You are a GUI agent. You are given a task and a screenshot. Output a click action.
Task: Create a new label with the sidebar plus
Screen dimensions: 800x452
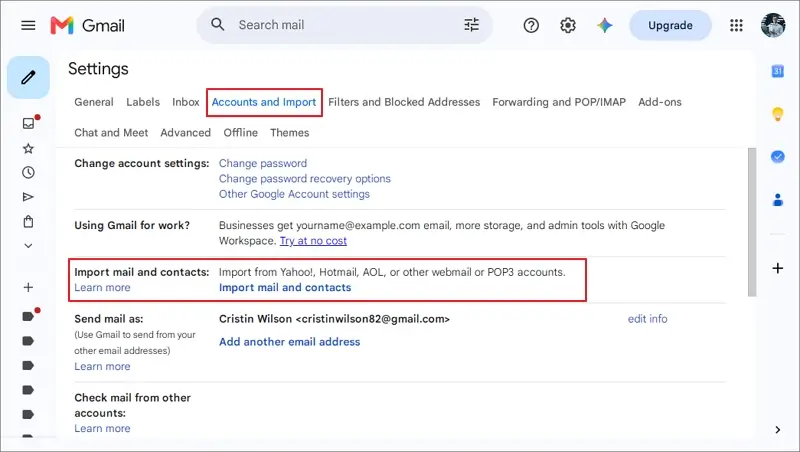click(29, 287)
